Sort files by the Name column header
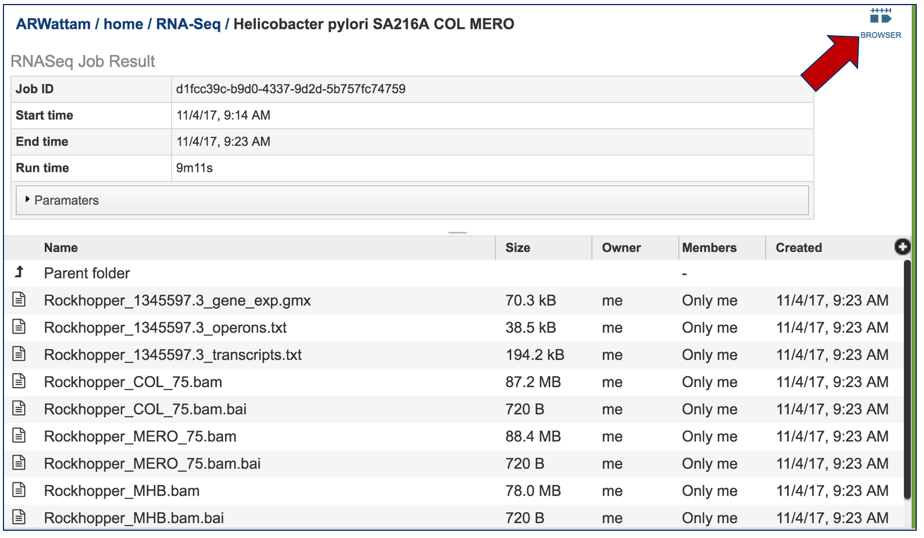 tap(61, 247)
